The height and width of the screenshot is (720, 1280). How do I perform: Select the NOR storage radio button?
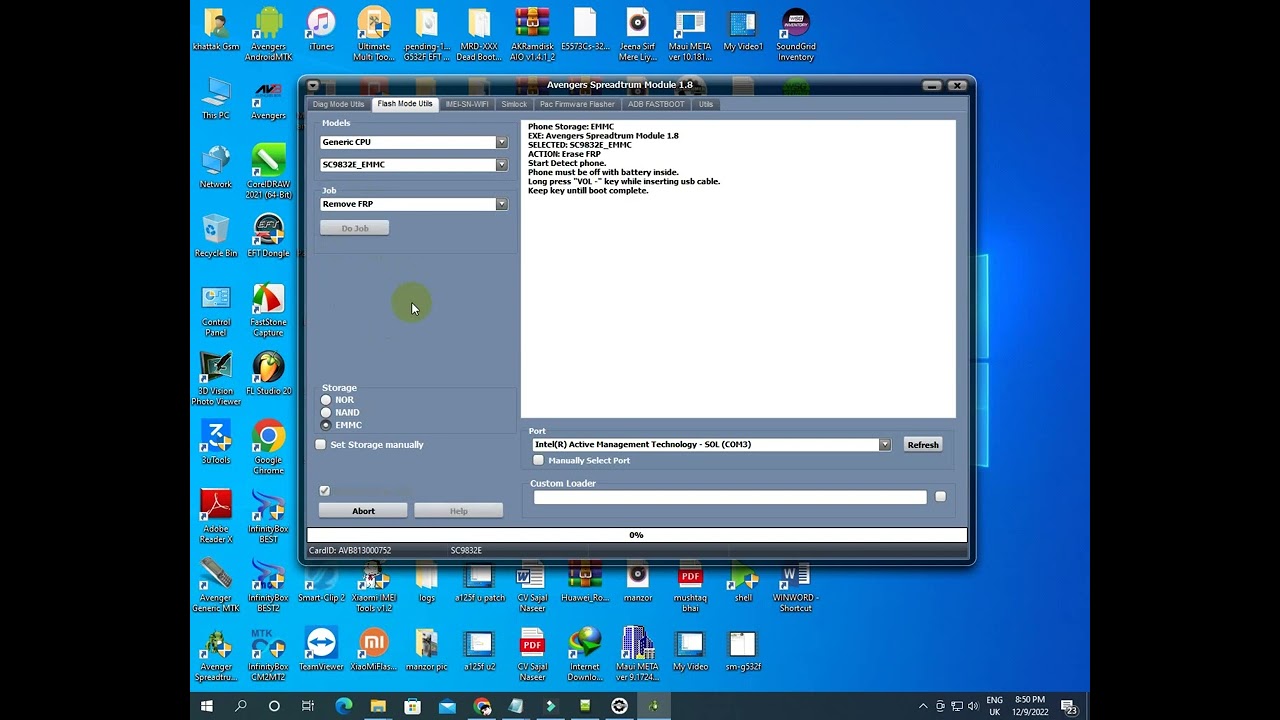[326, 400]
